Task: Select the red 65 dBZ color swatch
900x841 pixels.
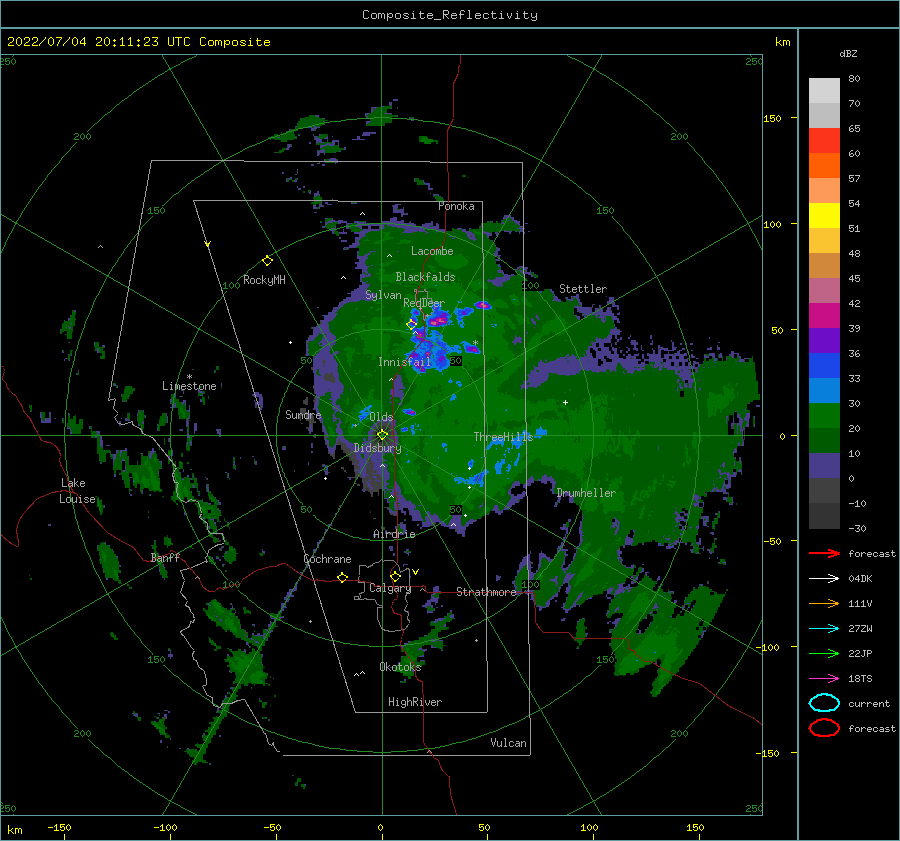Action: click(824, 140)
